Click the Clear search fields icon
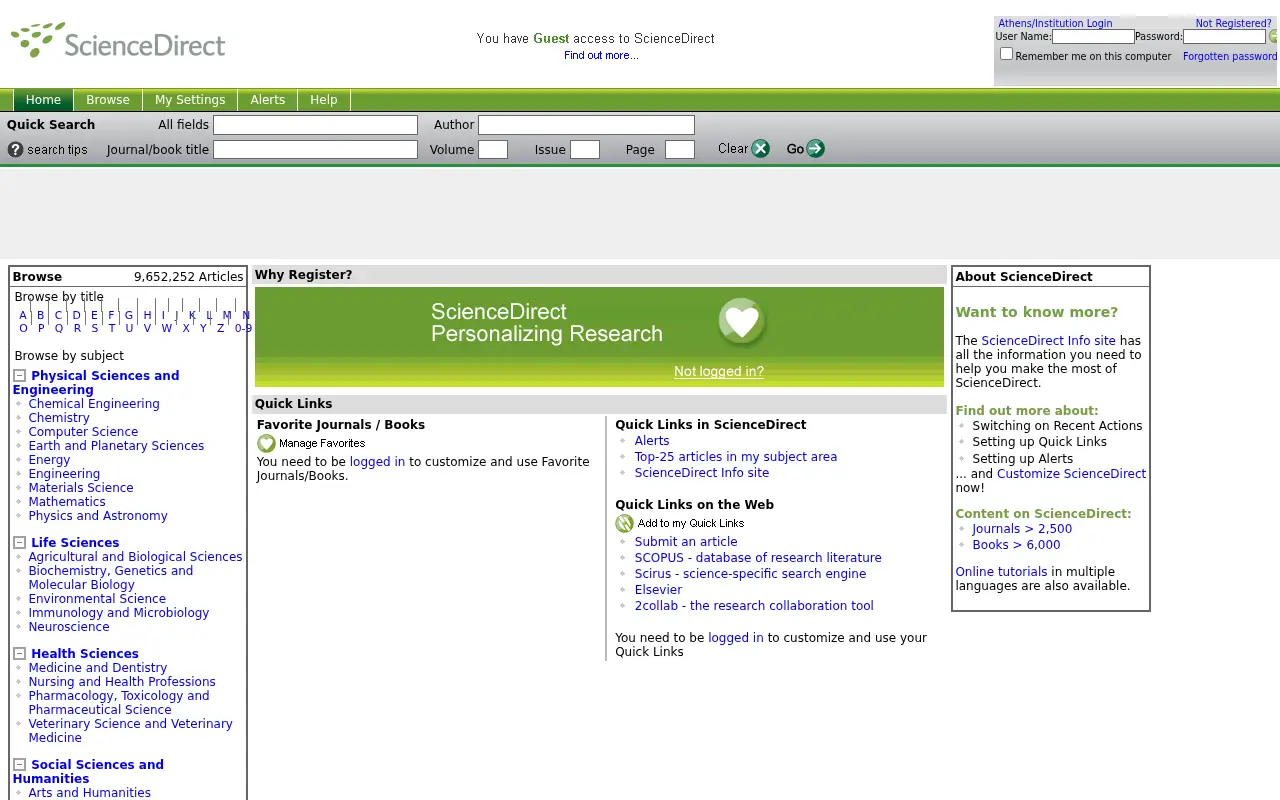 point(761,149)
